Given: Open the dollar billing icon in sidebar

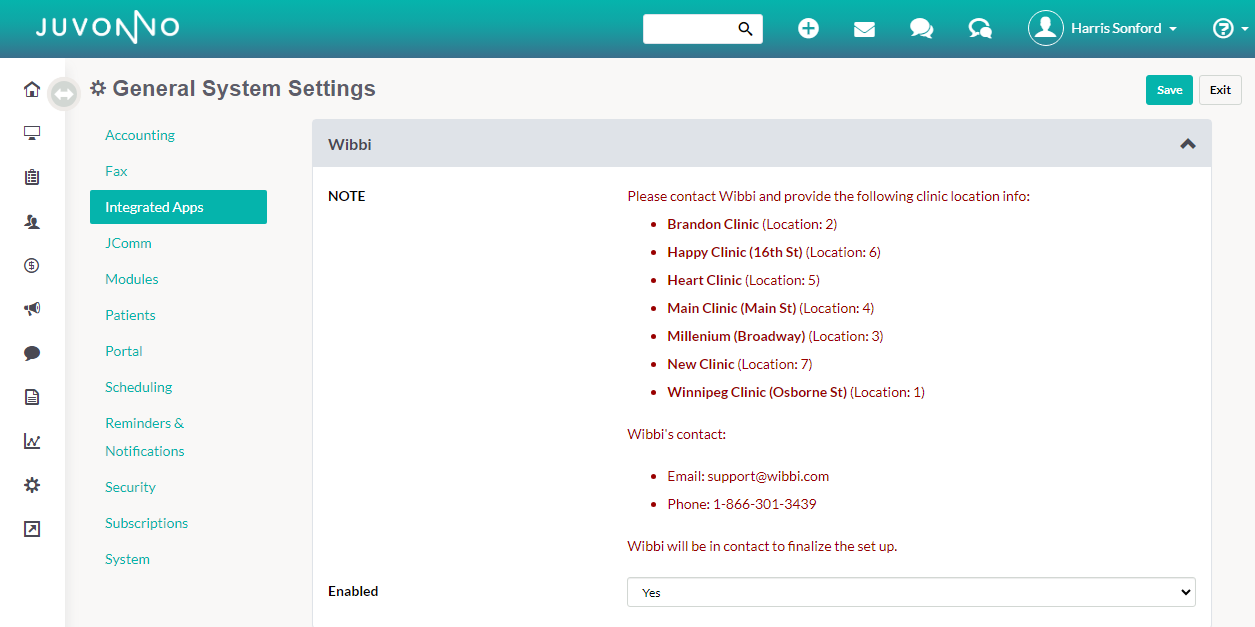Looking at the screenshot, I should 32,265.
